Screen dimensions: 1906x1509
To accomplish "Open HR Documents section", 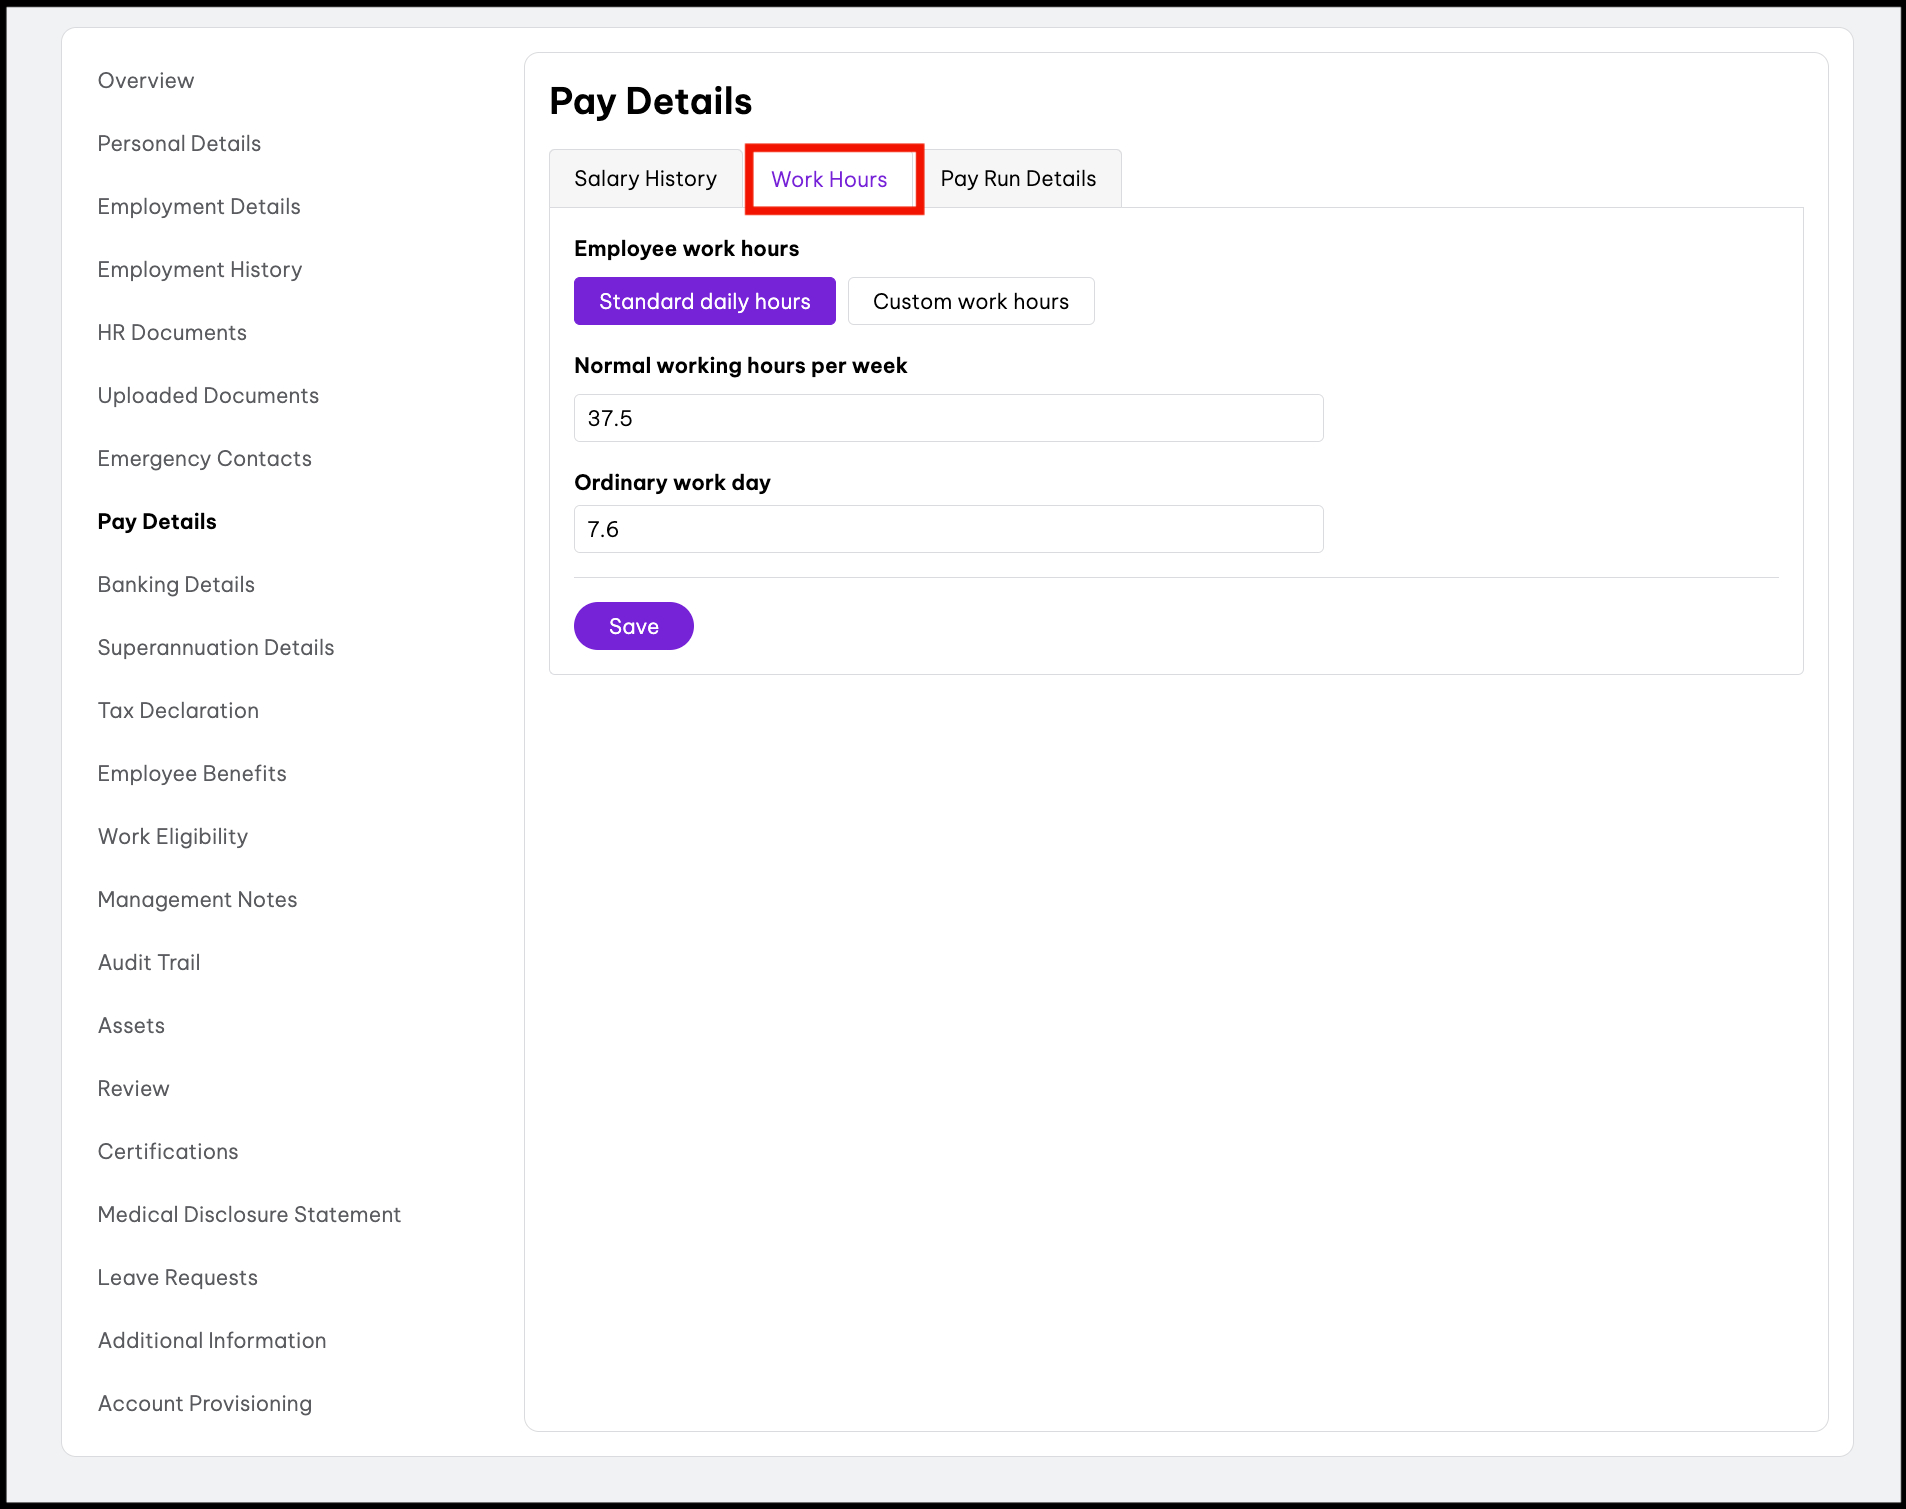I will tap(172, 333).
